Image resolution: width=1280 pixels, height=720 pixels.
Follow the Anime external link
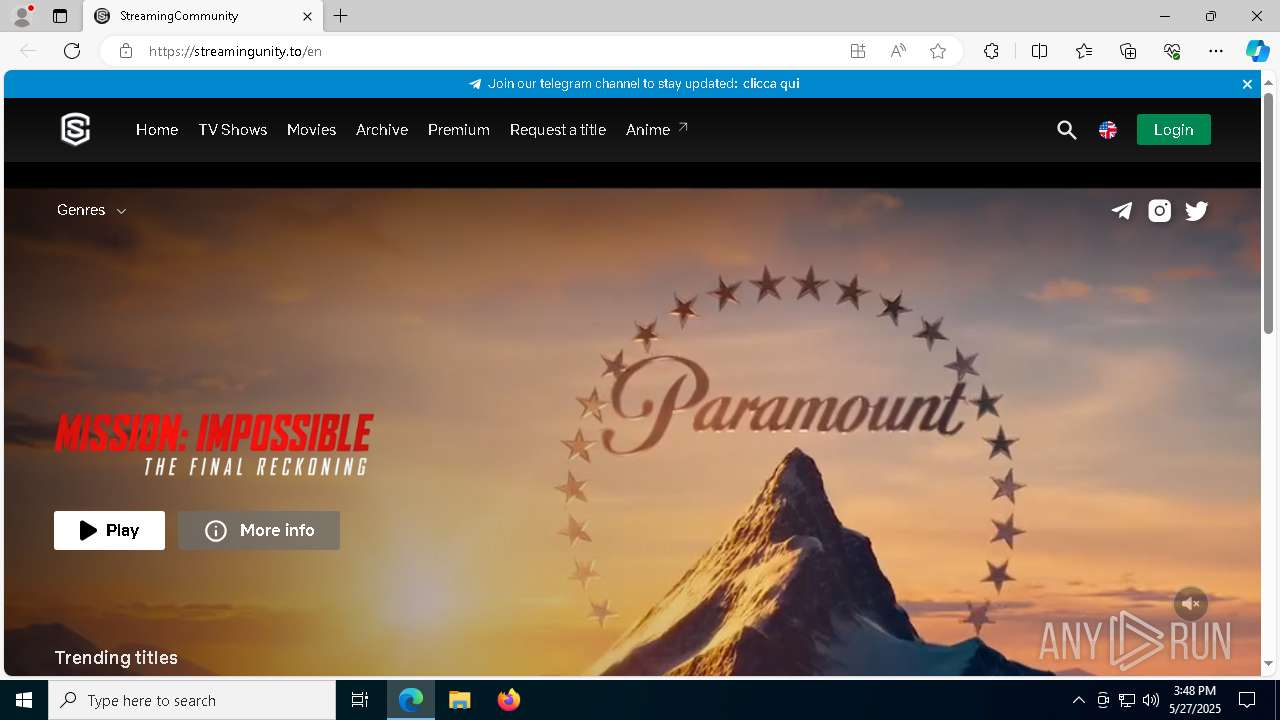tap(657, 130)
